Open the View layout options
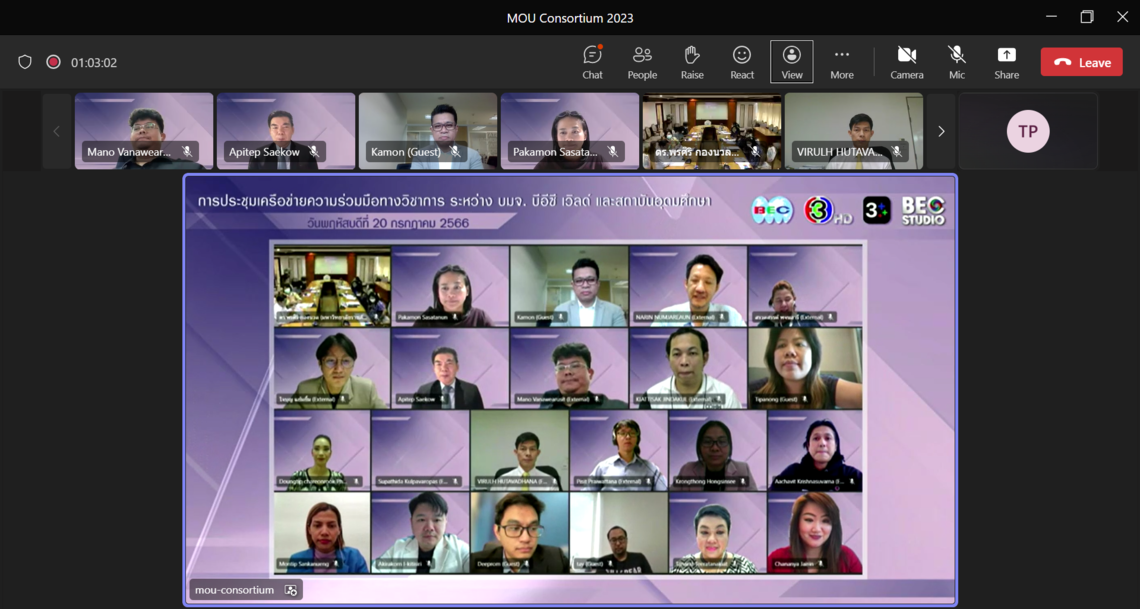1140x609 pixels. coord(791,62)
